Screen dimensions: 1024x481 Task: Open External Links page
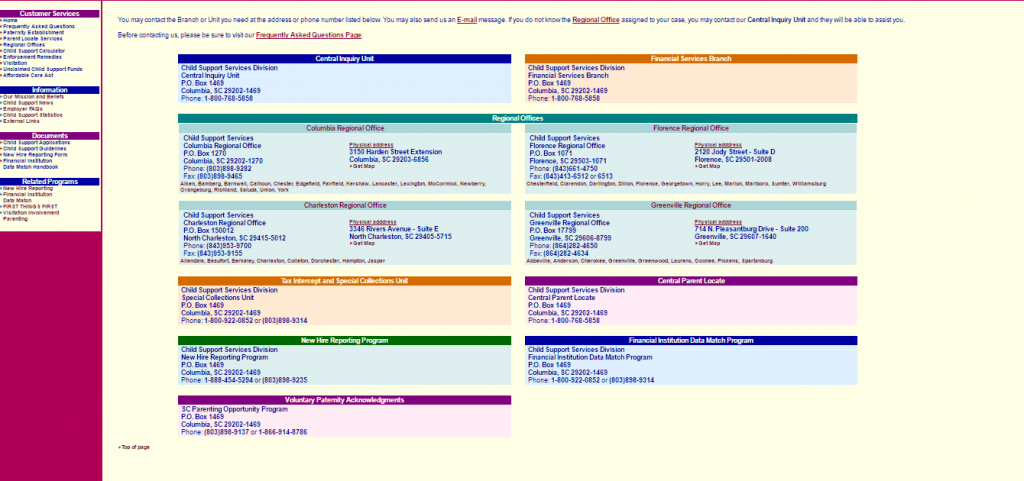pos(21,121)
